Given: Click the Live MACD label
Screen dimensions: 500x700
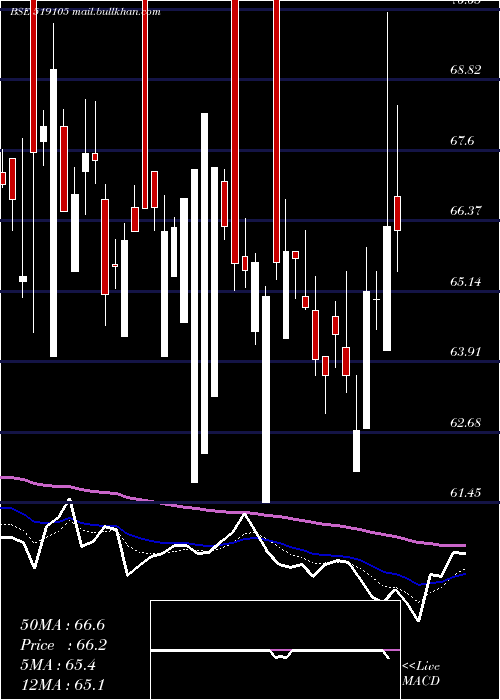Looking at the screenshot, I should pos(421,674).
